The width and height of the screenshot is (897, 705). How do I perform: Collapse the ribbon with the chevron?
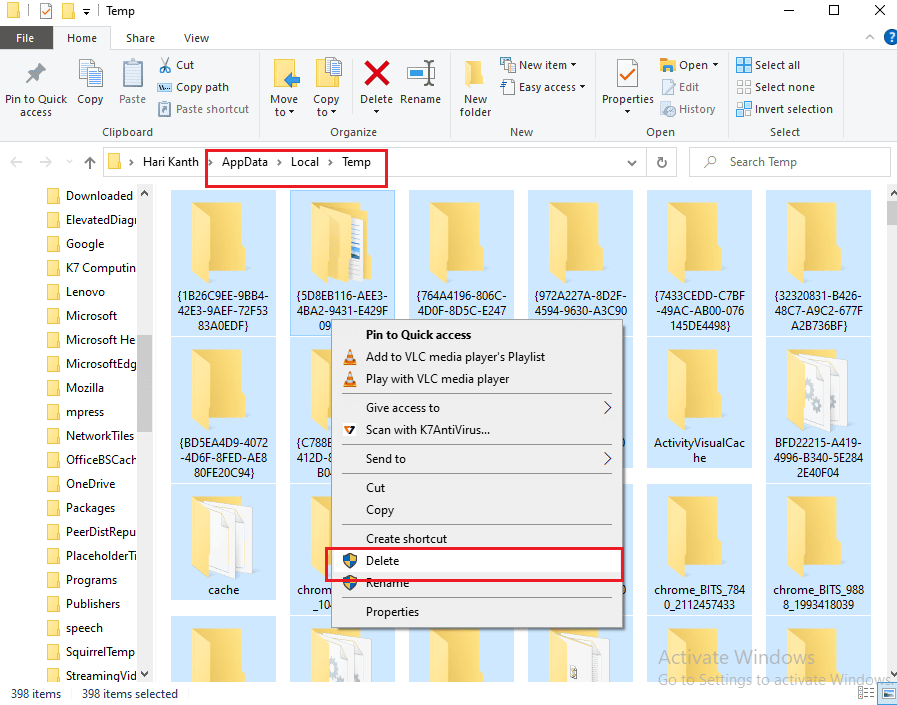(870, 38)
